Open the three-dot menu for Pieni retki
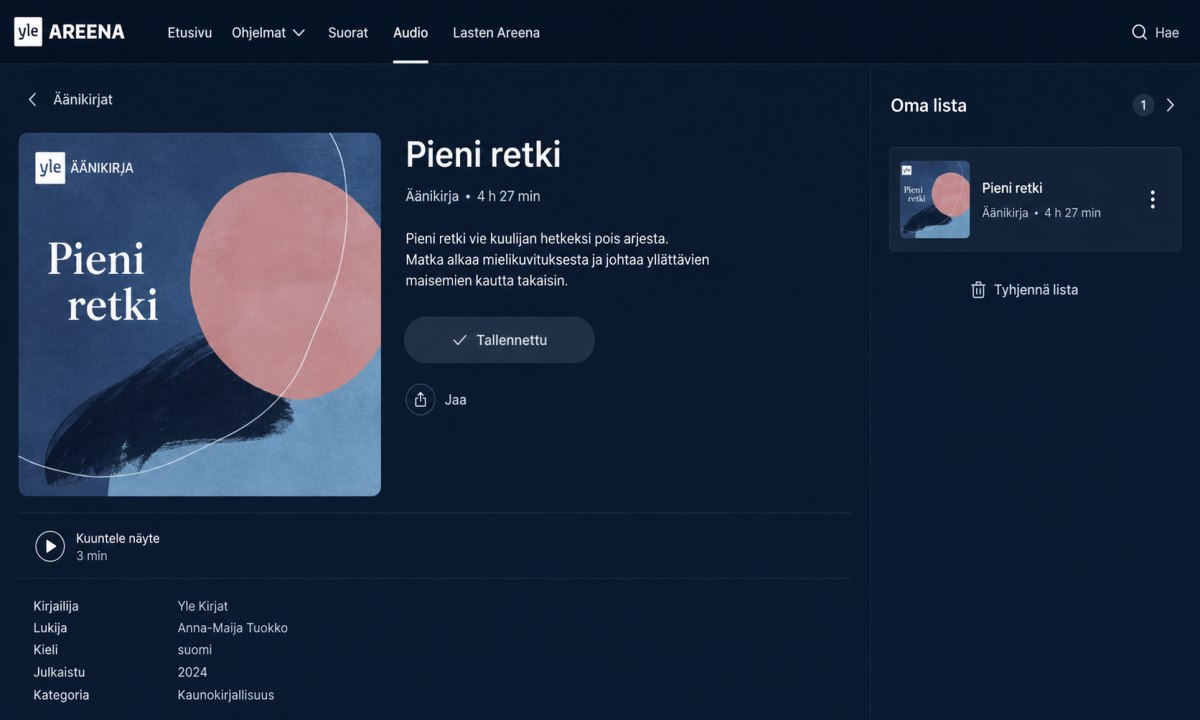 pos(1153,199)
